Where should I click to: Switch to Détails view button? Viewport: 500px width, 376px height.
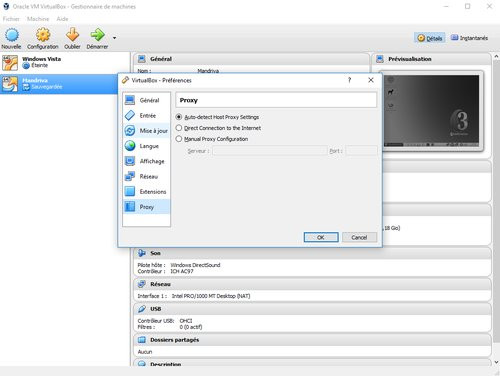coord(430,38)
